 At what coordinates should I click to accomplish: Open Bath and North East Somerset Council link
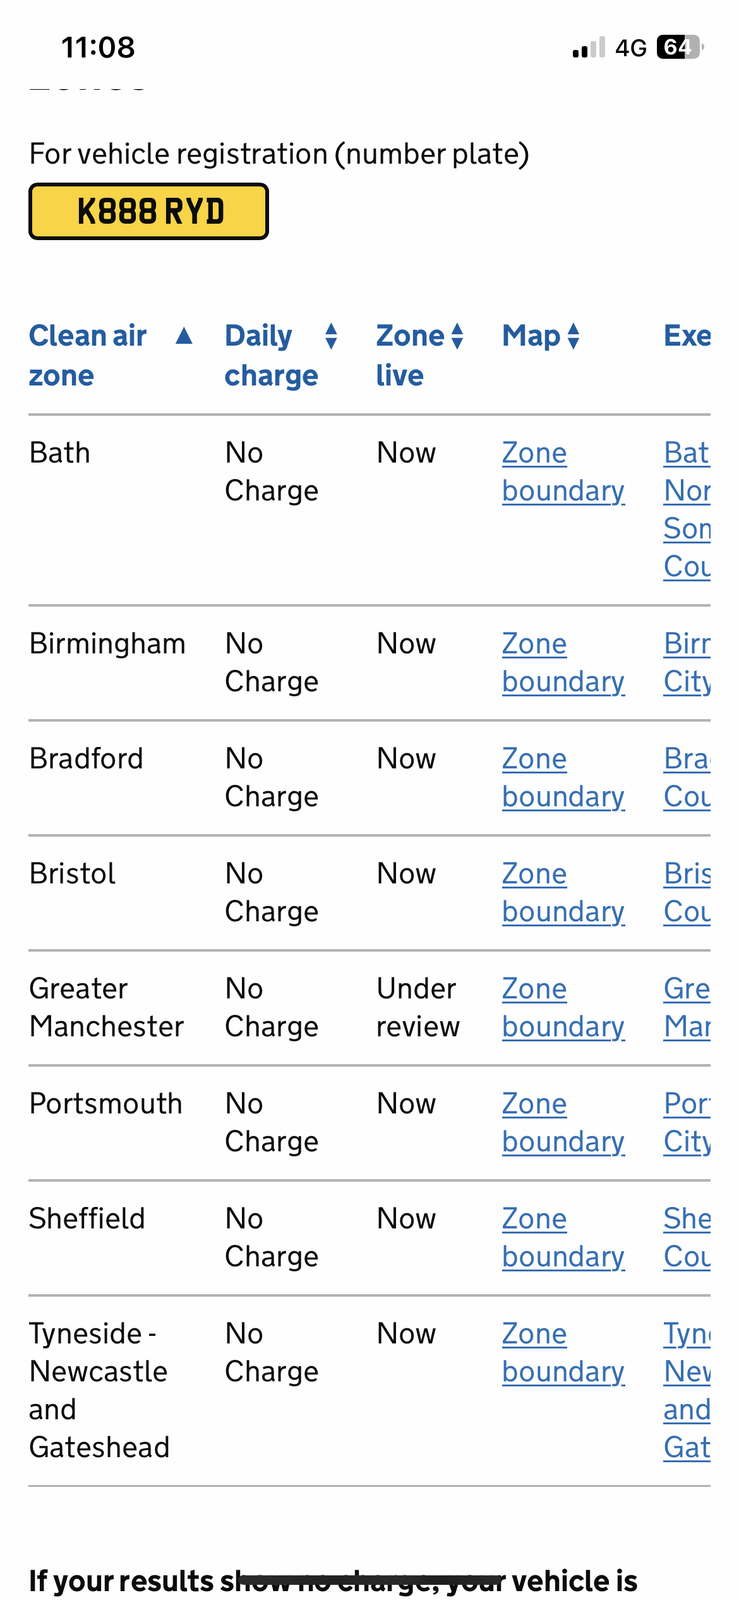click(x=687, y=510)
